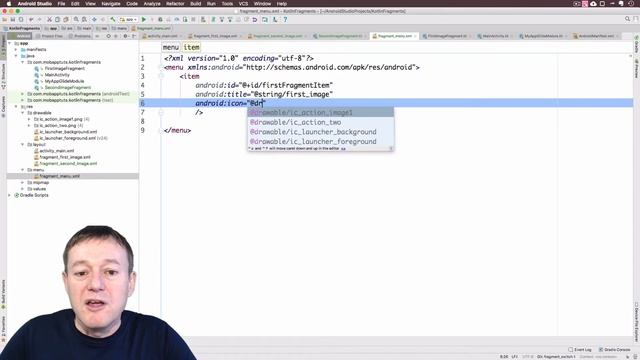Expand ic_action_image1.png group node
The height and width of the screenshot is (360, 640).
[29, 119]
